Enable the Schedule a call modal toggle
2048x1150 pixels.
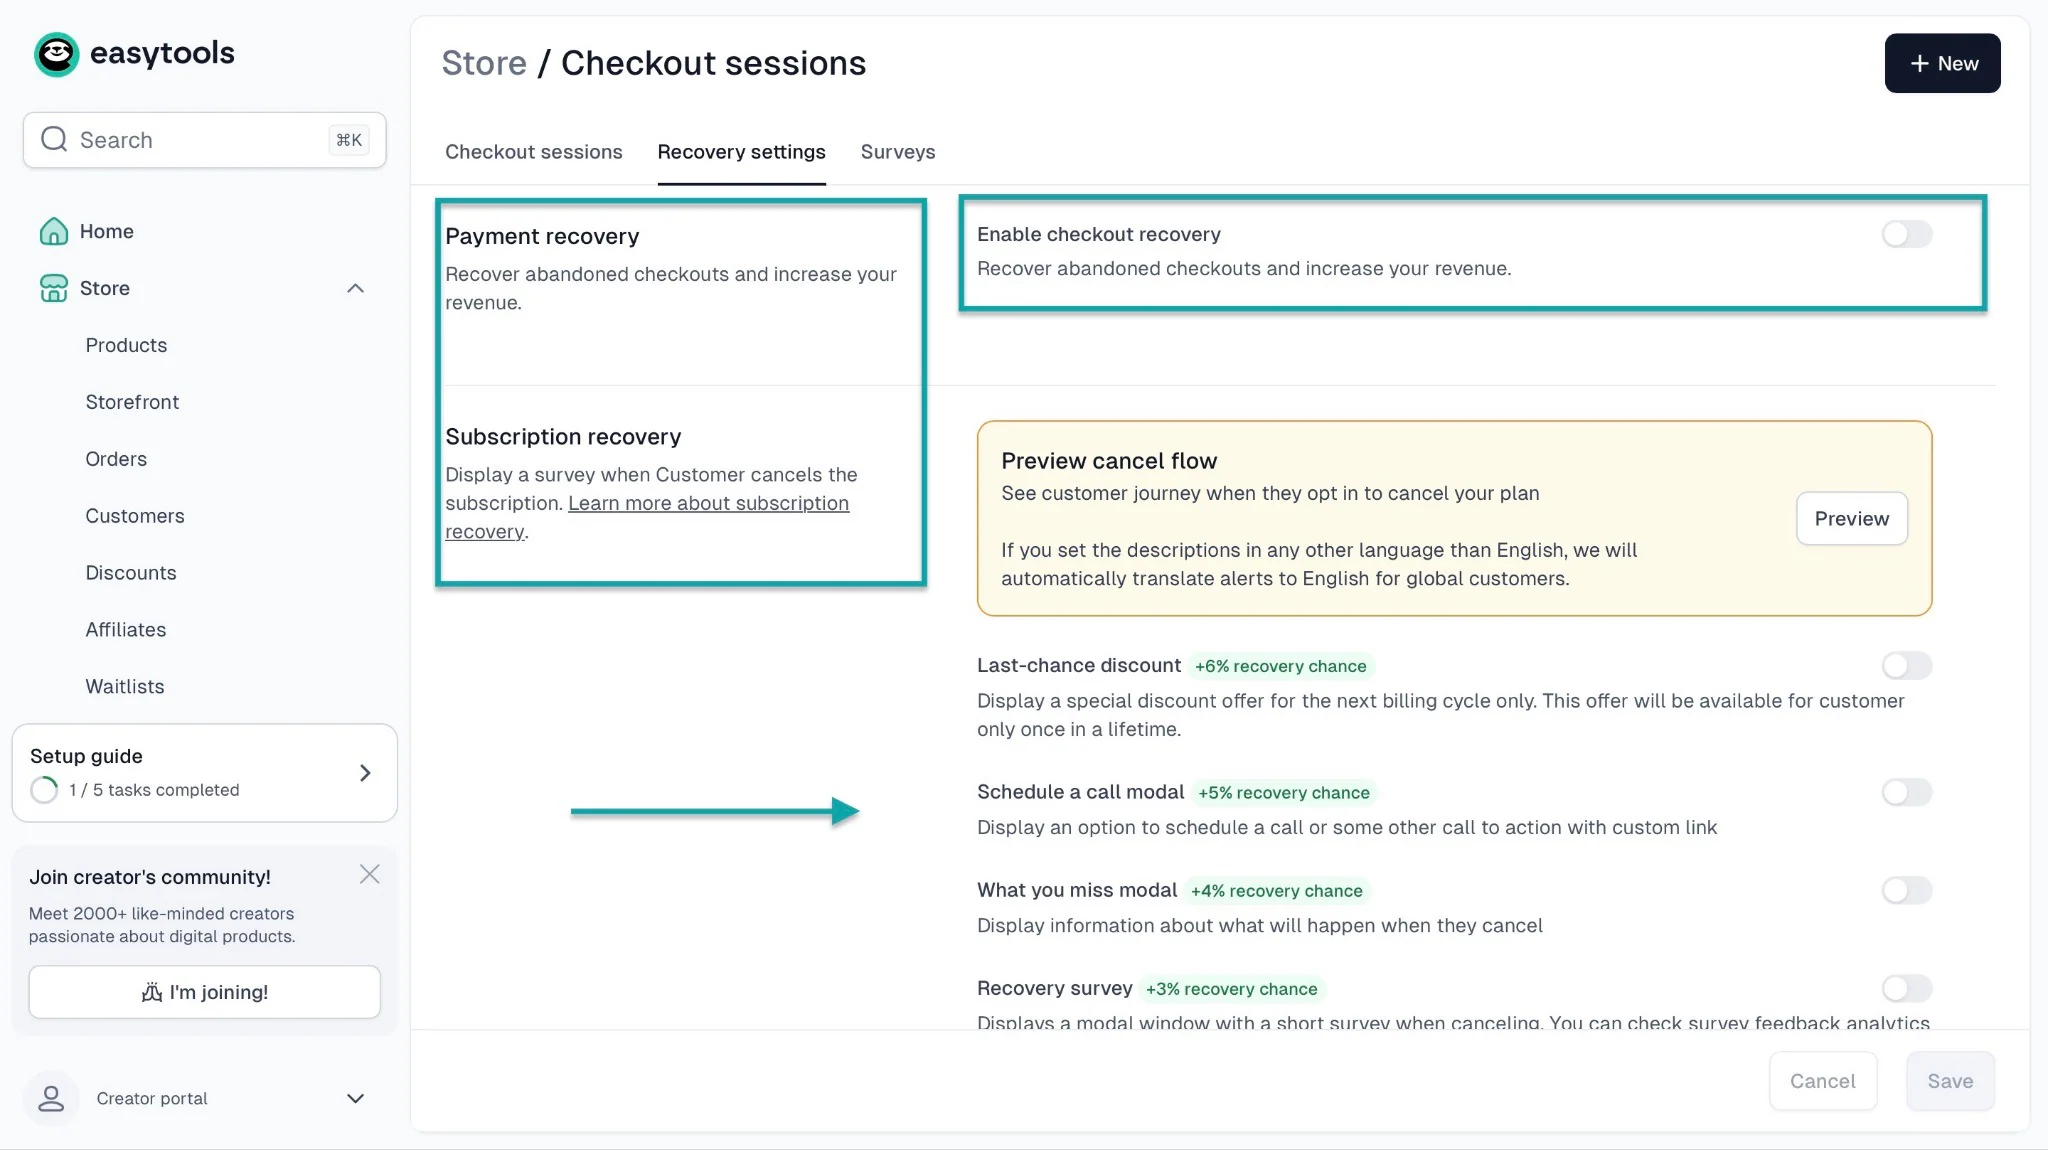1906,792
